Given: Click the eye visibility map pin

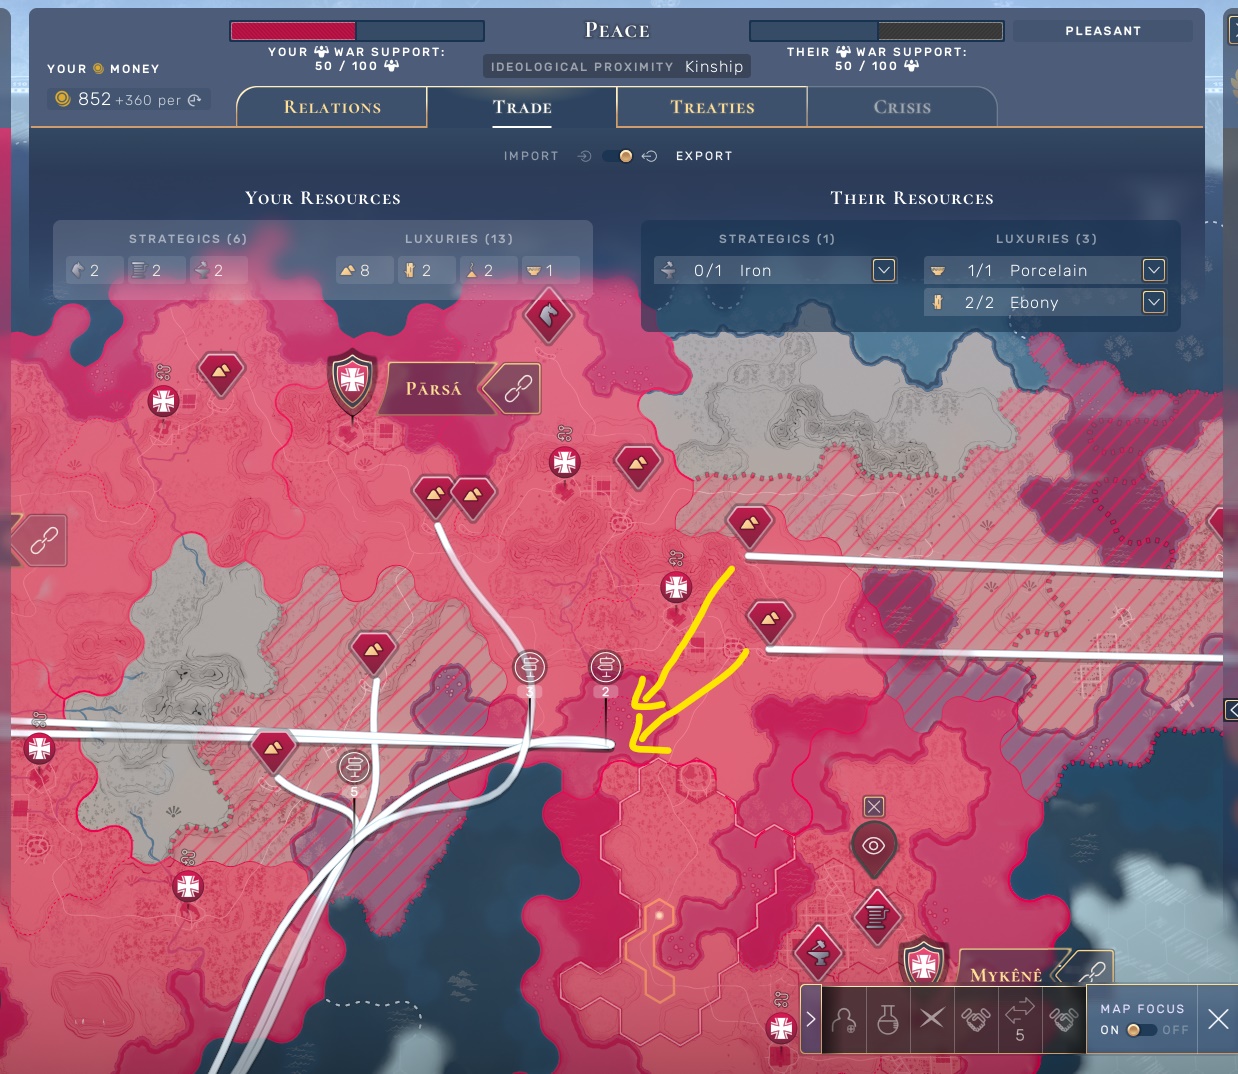Looking at the screenshot, I should tap(873, 846).
